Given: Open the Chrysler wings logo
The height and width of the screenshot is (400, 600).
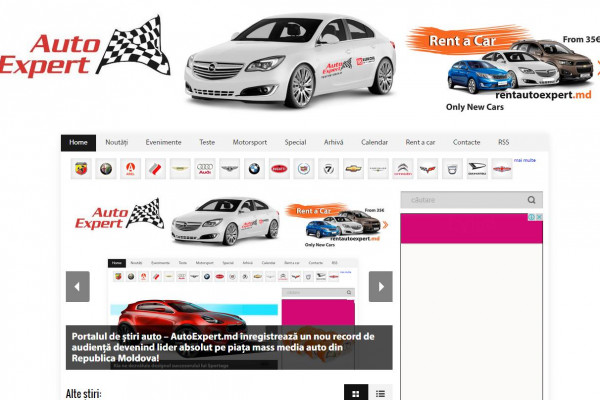Looking at the screenshot, I should [x=378, y=168].
